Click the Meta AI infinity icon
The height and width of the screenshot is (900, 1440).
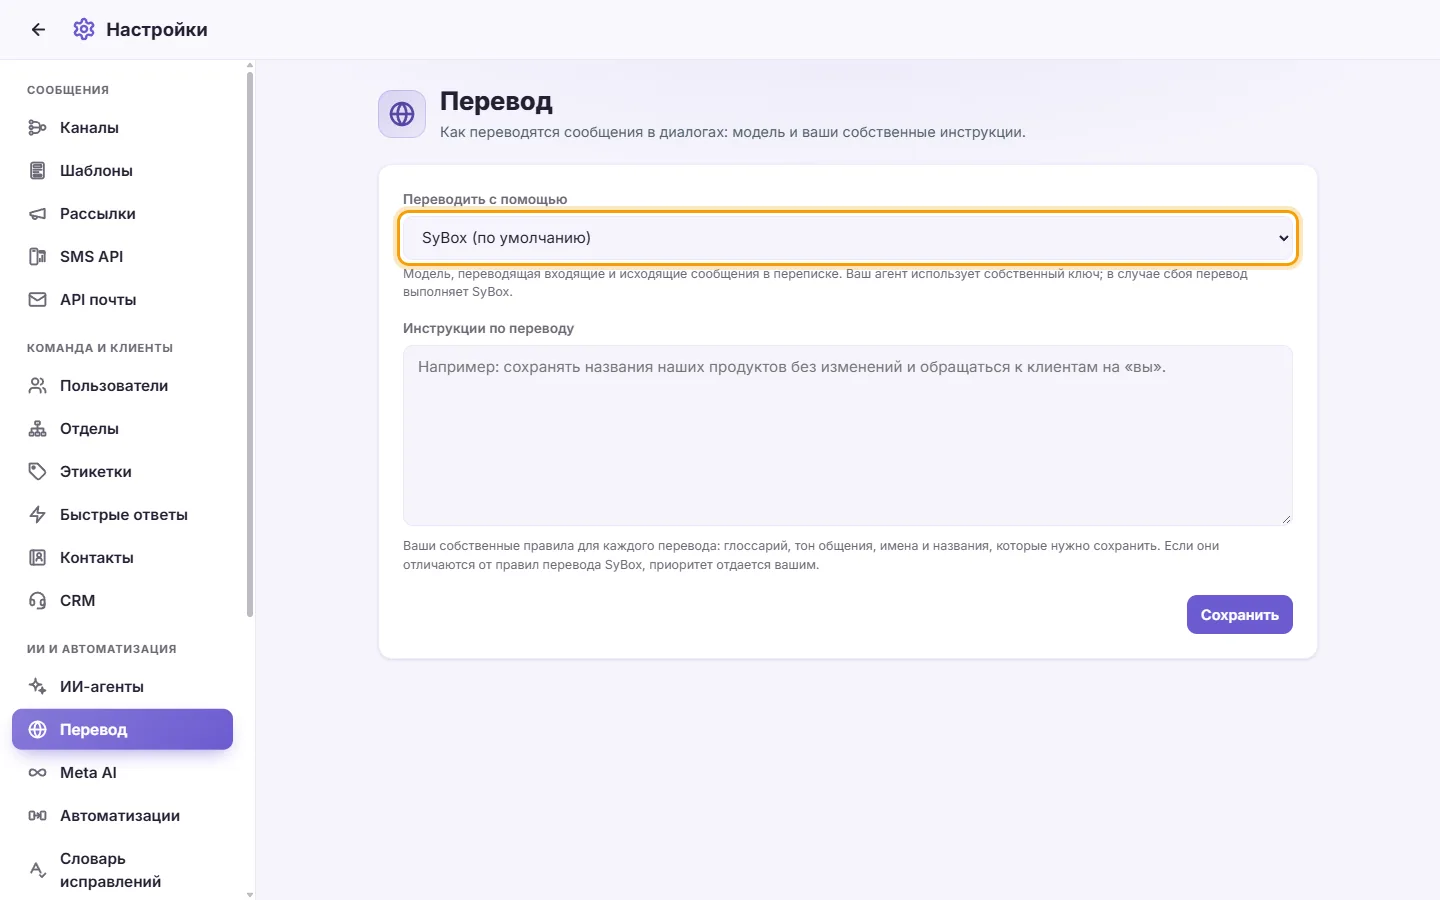coord(38,773)
